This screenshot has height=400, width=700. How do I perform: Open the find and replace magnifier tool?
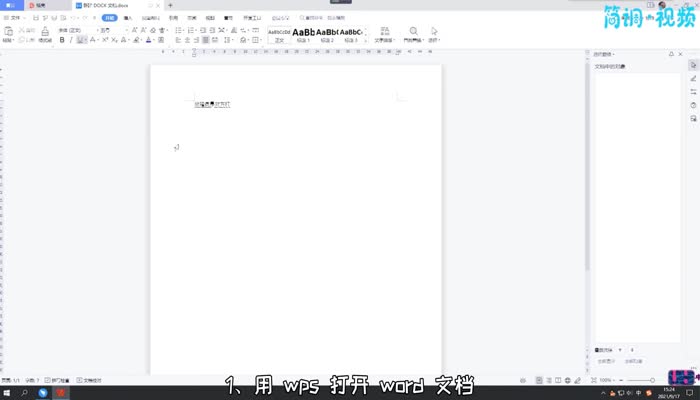click(413, 32)
